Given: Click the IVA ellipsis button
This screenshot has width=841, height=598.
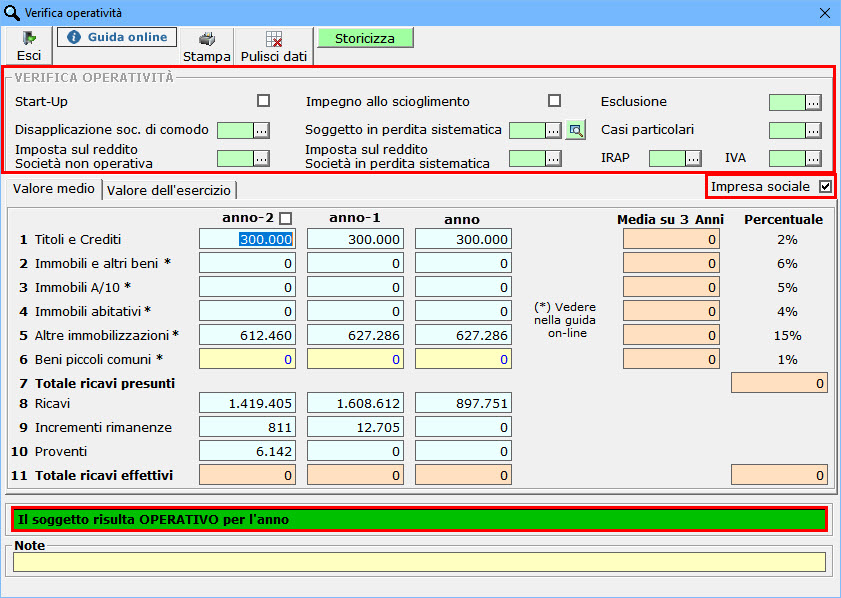Looking at the screenshot, I should pos(813,158).
